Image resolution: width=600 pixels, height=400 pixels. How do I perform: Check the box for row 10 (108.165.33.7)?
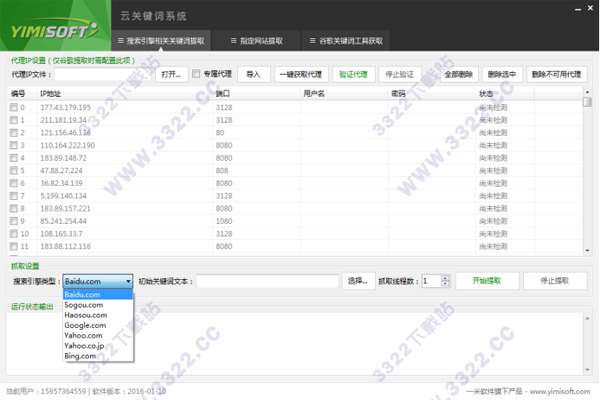point(14,233)
